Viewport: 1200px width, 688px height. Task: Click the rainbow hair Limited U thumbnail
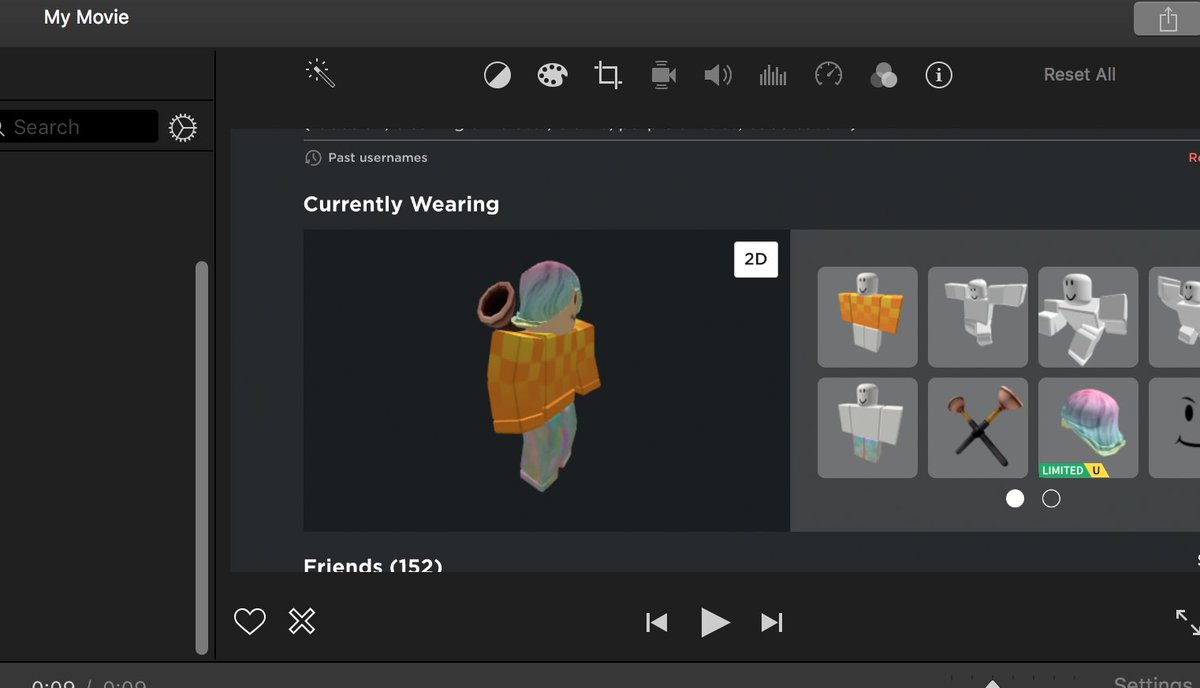coord(1088,428)
